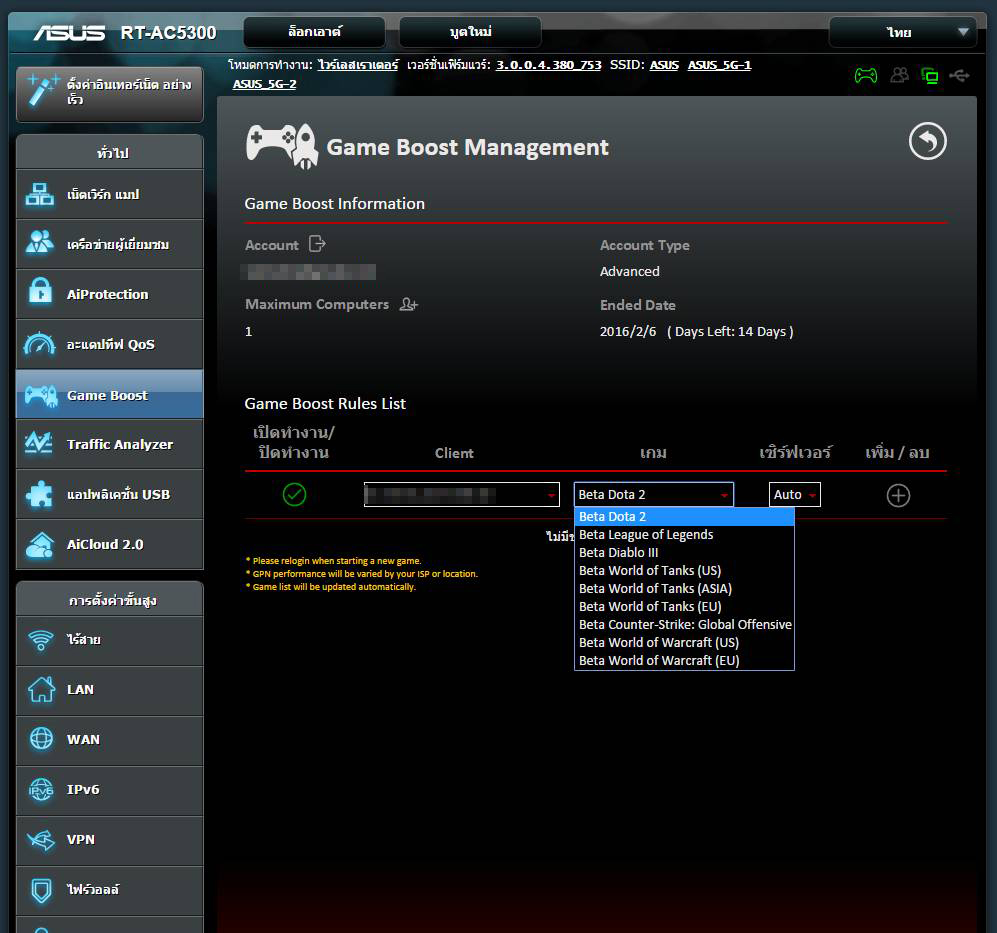Select Beta Counter-Strike: Global Offensive
This screenshot has height=933, width=997.
[684, 625]
